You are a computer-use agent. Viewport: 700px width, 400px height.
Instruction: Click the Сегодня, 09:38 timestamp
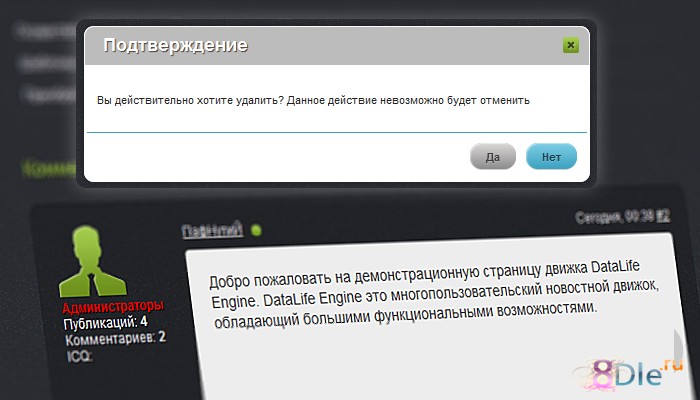(x=615, y=217)
